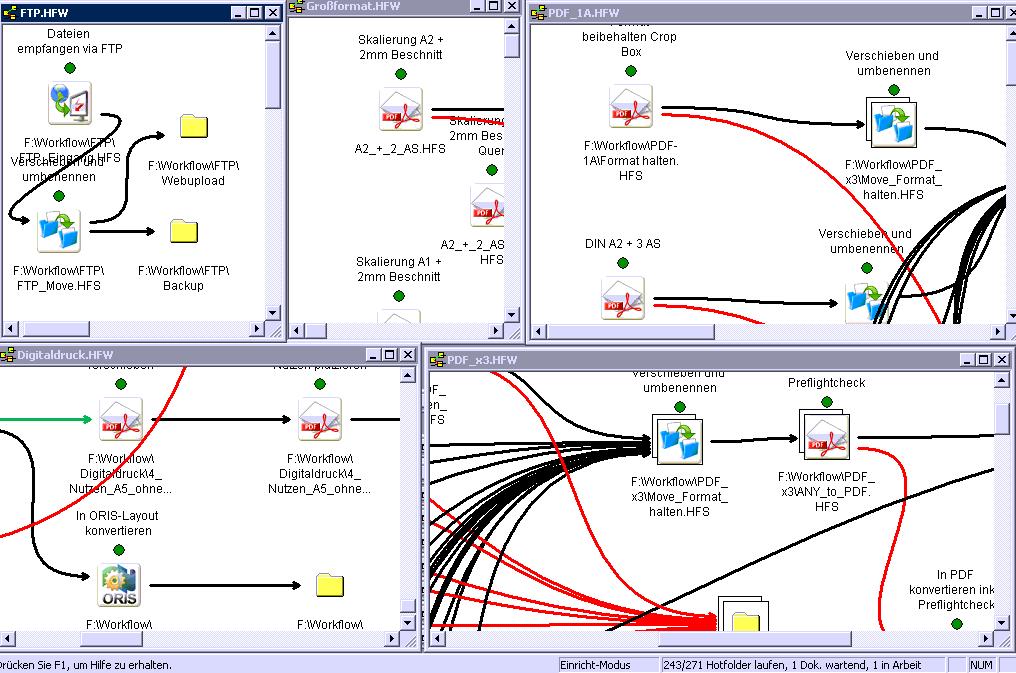The width and height of the screenshot is (1016, 673).
Task: Select Format halten.HFS PDF icon in PDF_1A
Action: 630,106
